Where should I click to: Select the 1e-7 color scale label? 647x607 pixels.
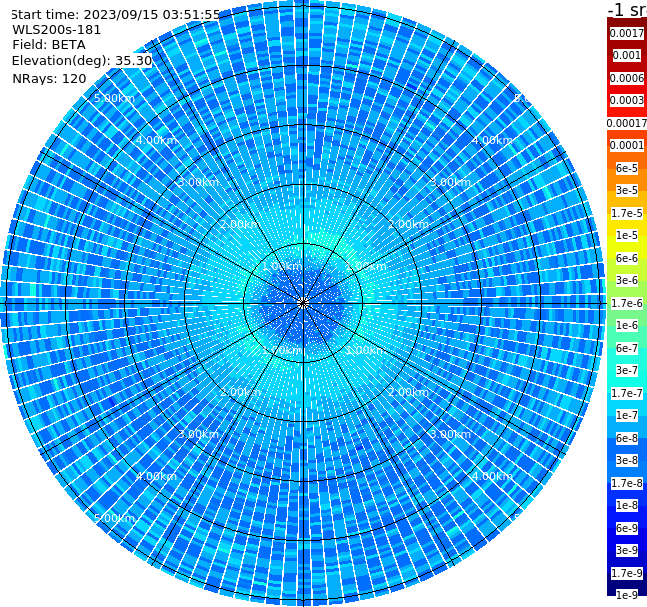coord(627,415)
